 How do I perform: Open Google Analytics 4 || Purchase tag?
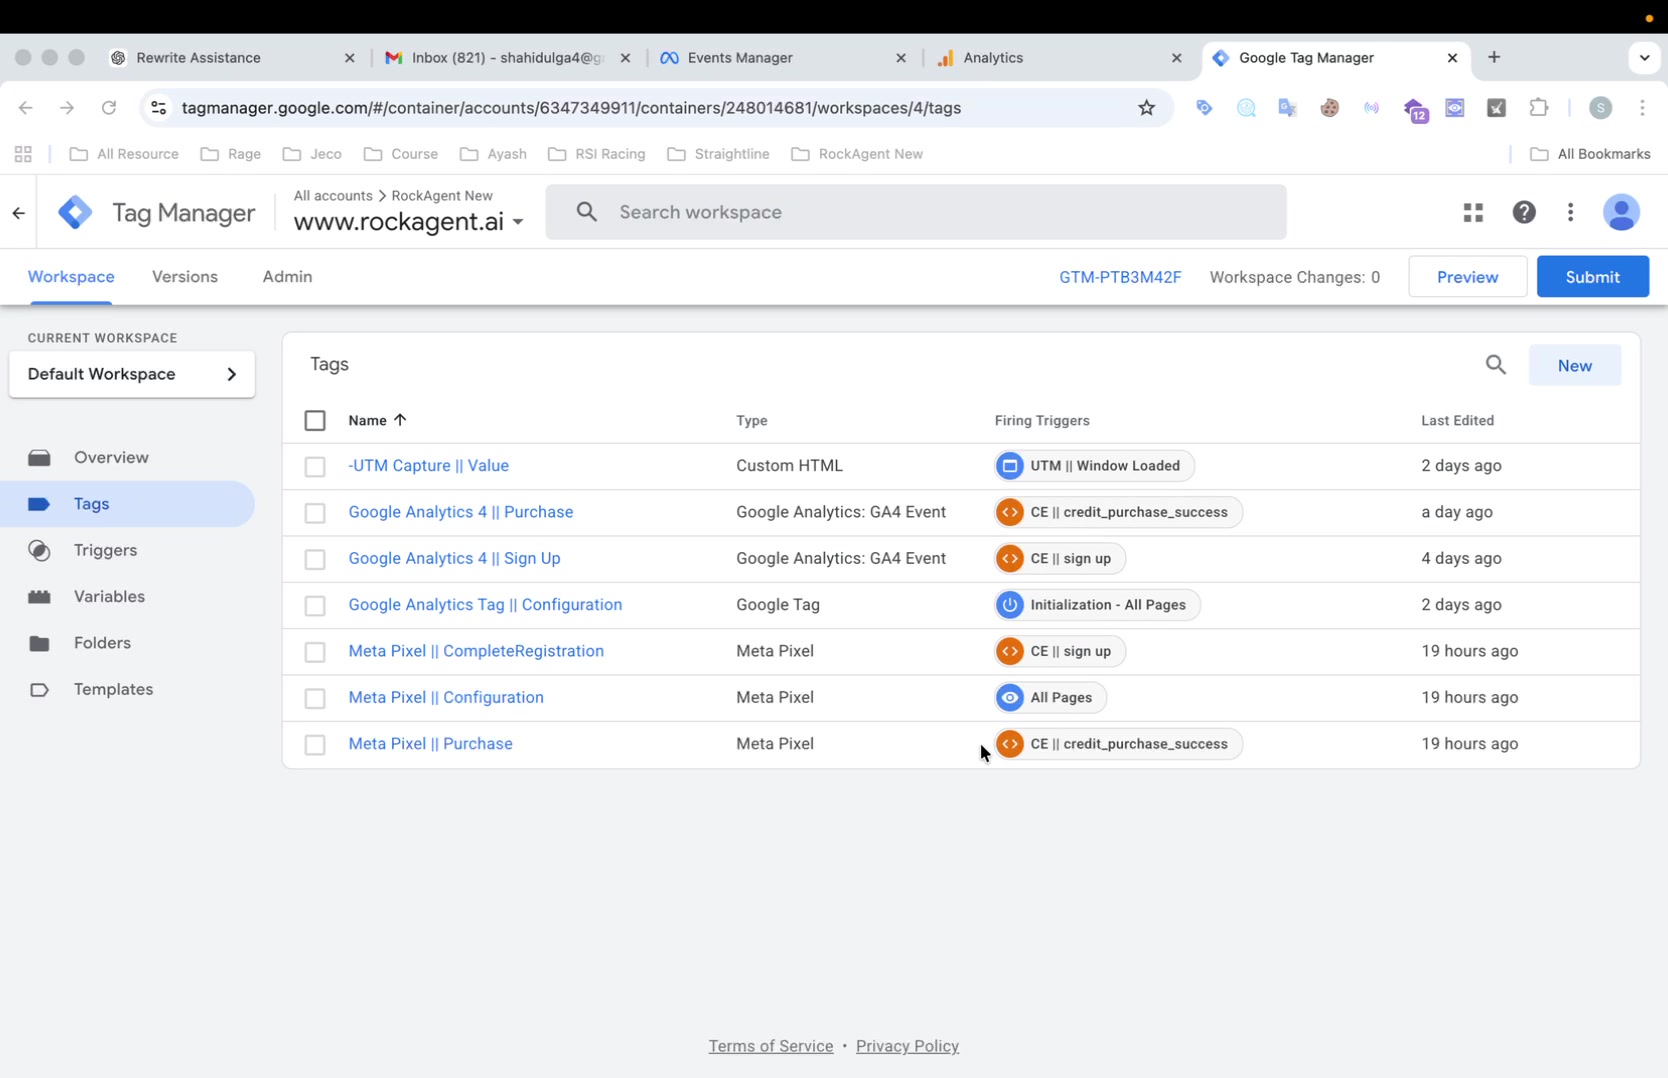pyautogui.click(x=460, y=512)
